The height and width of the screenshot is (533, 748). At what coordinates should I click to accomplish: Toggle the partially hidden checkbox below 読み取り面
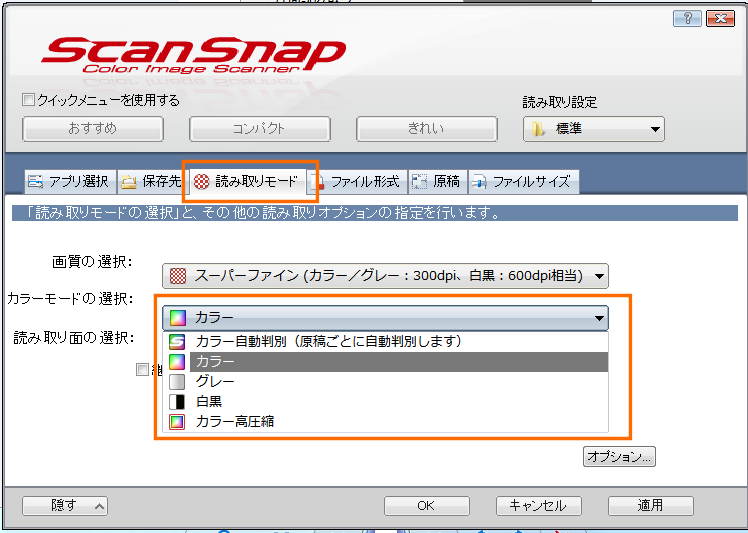143,370
